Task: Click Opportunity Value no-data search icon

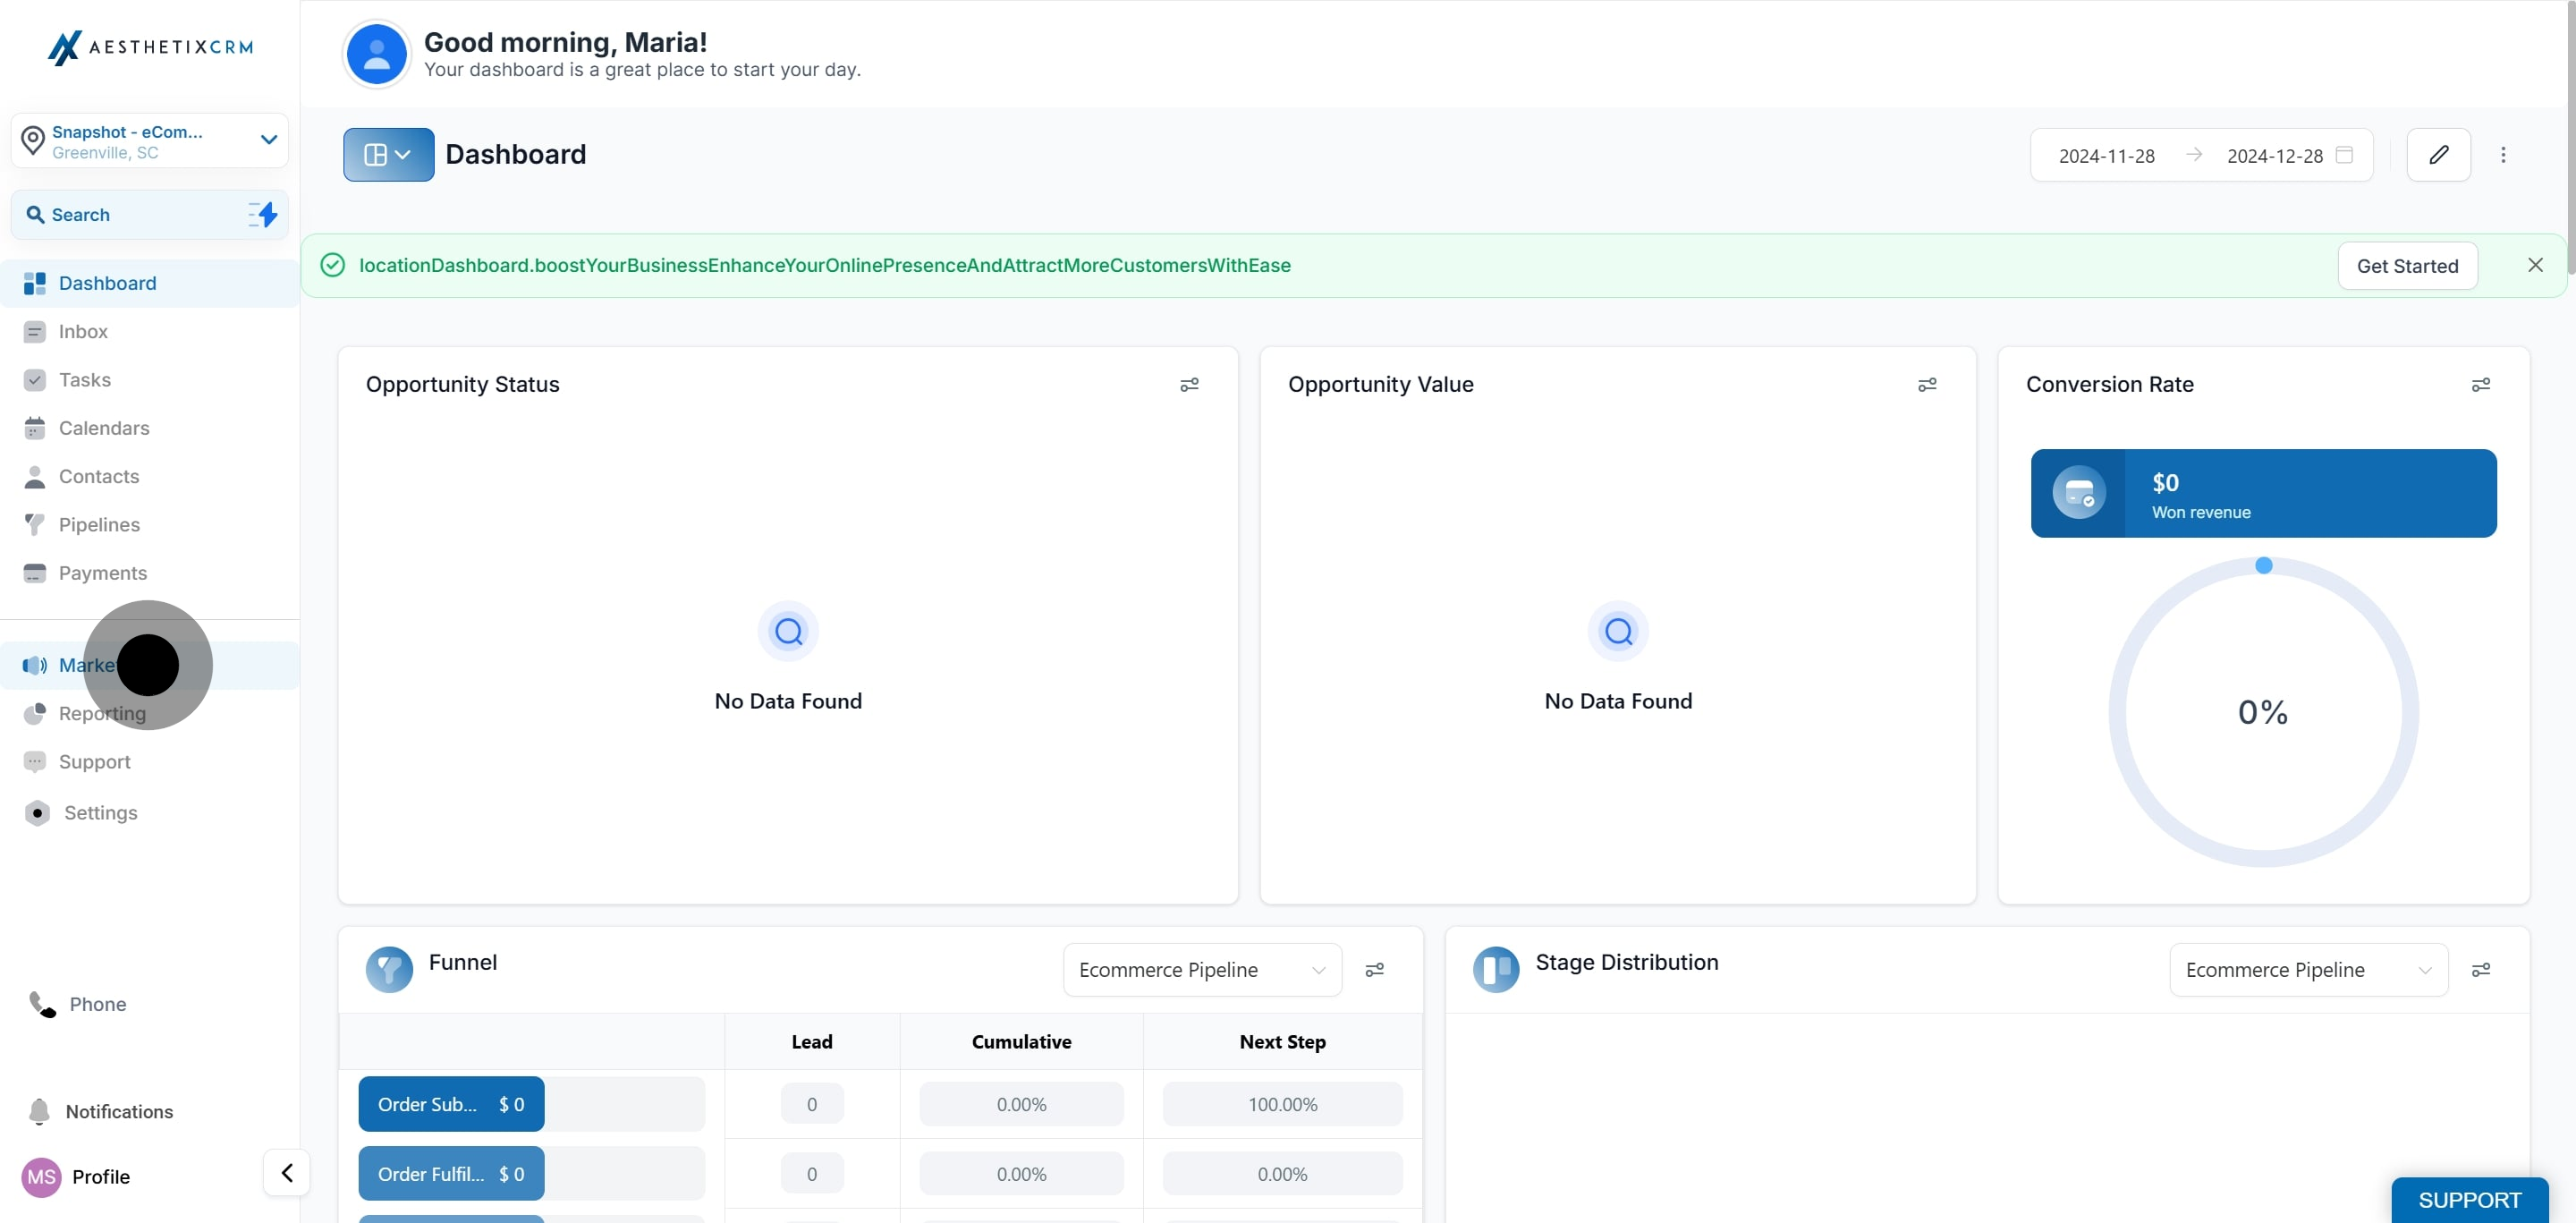Action: 1618,632
